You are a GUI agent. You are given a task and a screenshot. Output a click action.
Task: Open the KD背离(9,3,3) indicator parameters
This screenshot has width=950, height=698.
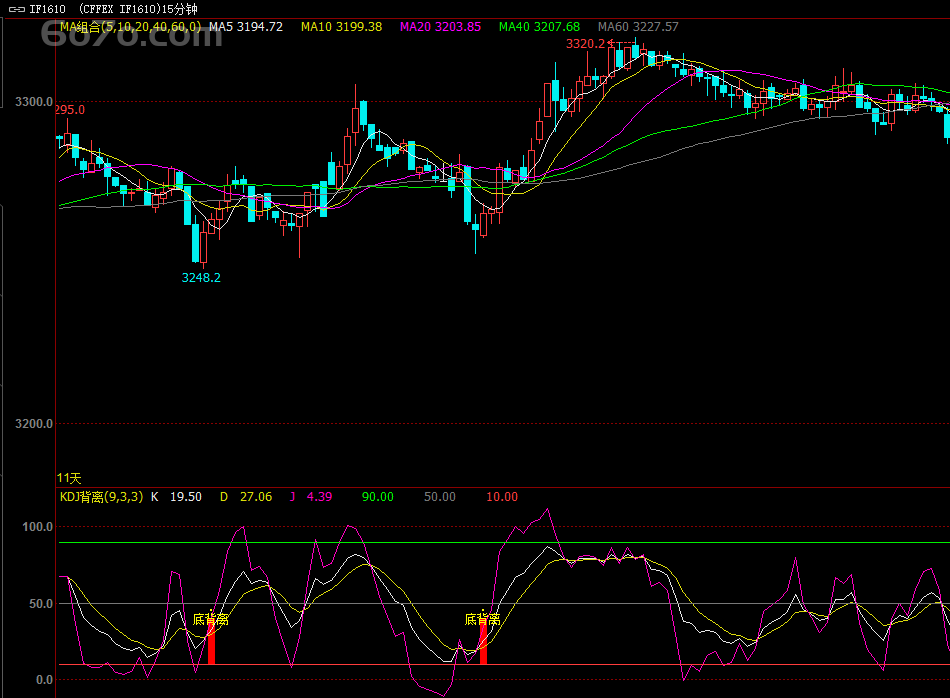click(x=101, y=497)
